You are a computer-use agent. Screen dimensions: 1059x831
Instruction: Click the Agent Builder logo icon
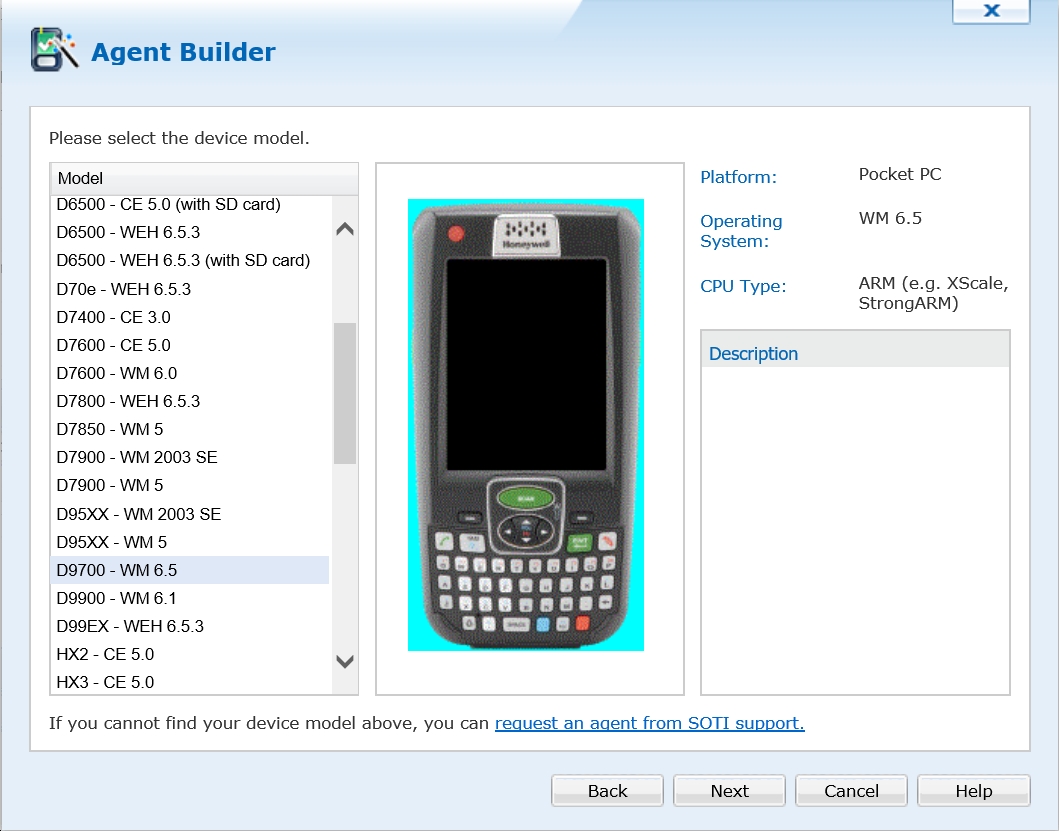coord(54,49)
